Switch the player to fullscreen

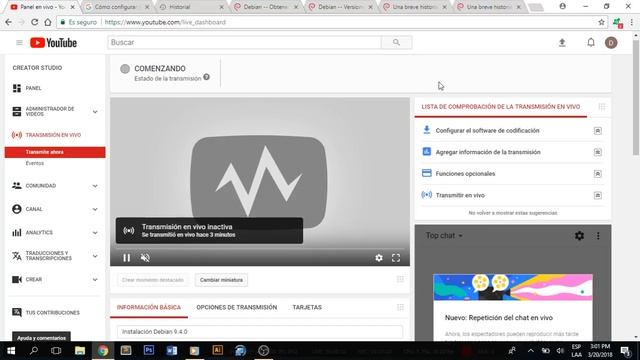396,258
